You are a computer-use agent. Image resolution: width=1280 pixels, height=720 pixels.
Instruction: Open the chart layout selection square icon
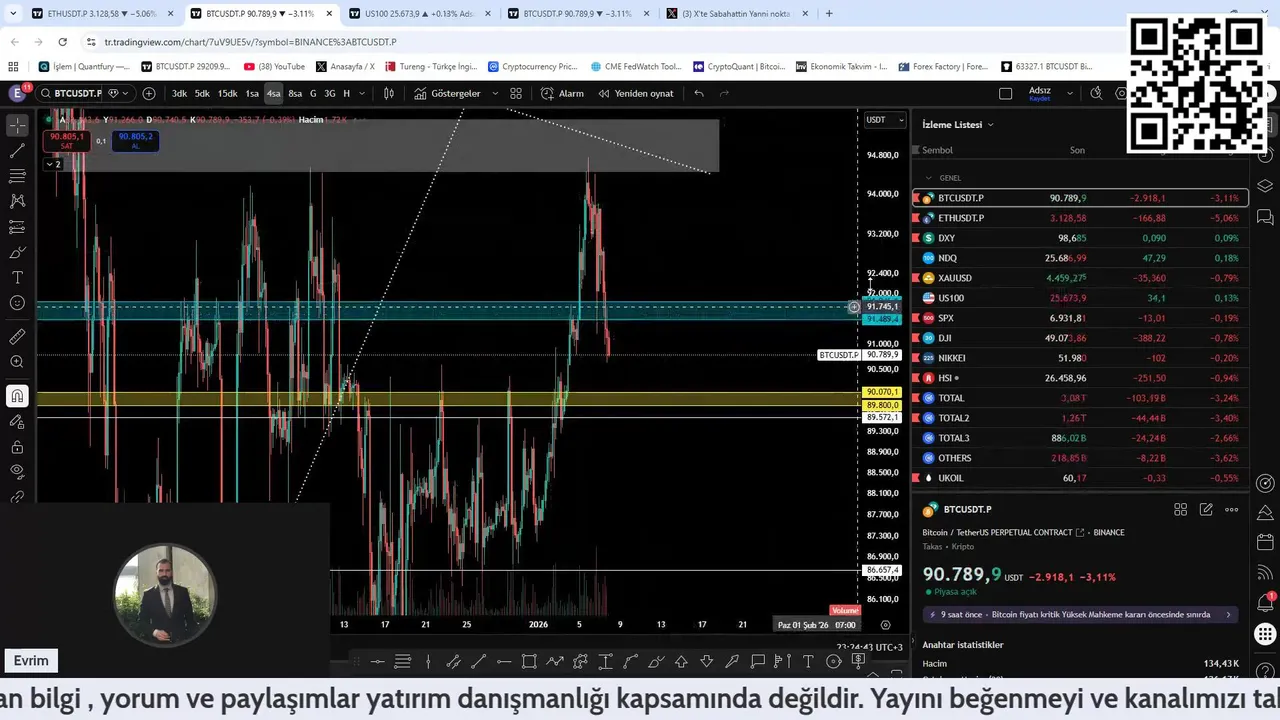1005,93
